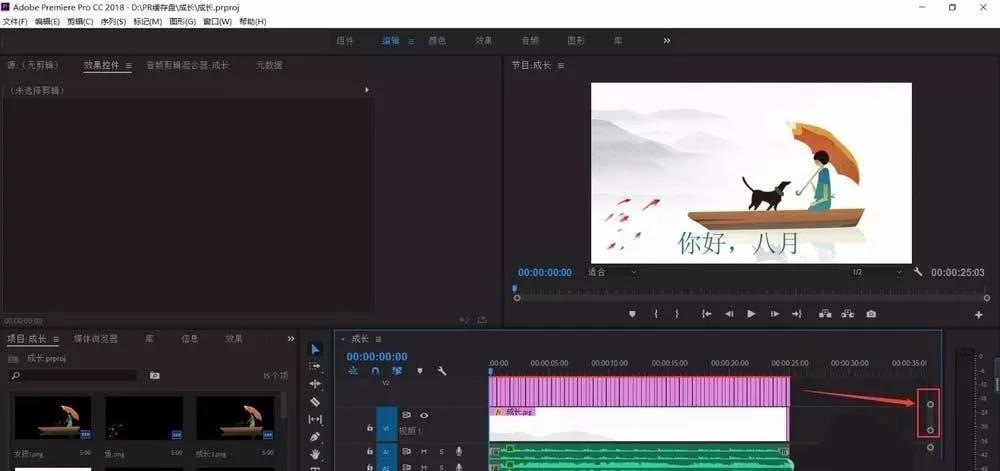Viewport: 1000px width, 471px height.
Task: Select the Track Select Forward tool
Action: click(x=315, y=366)
